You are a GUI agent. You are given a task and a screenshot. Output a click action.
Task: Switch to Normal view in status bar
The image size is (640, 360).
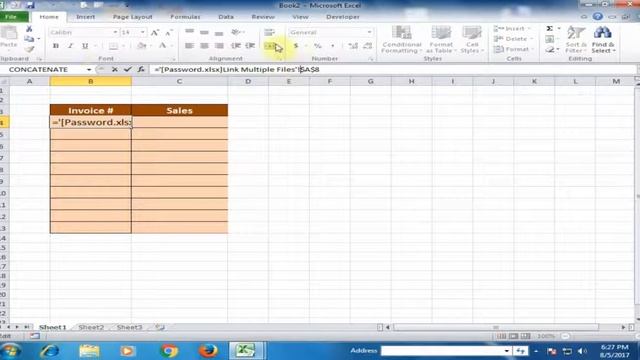click(501, 336)
